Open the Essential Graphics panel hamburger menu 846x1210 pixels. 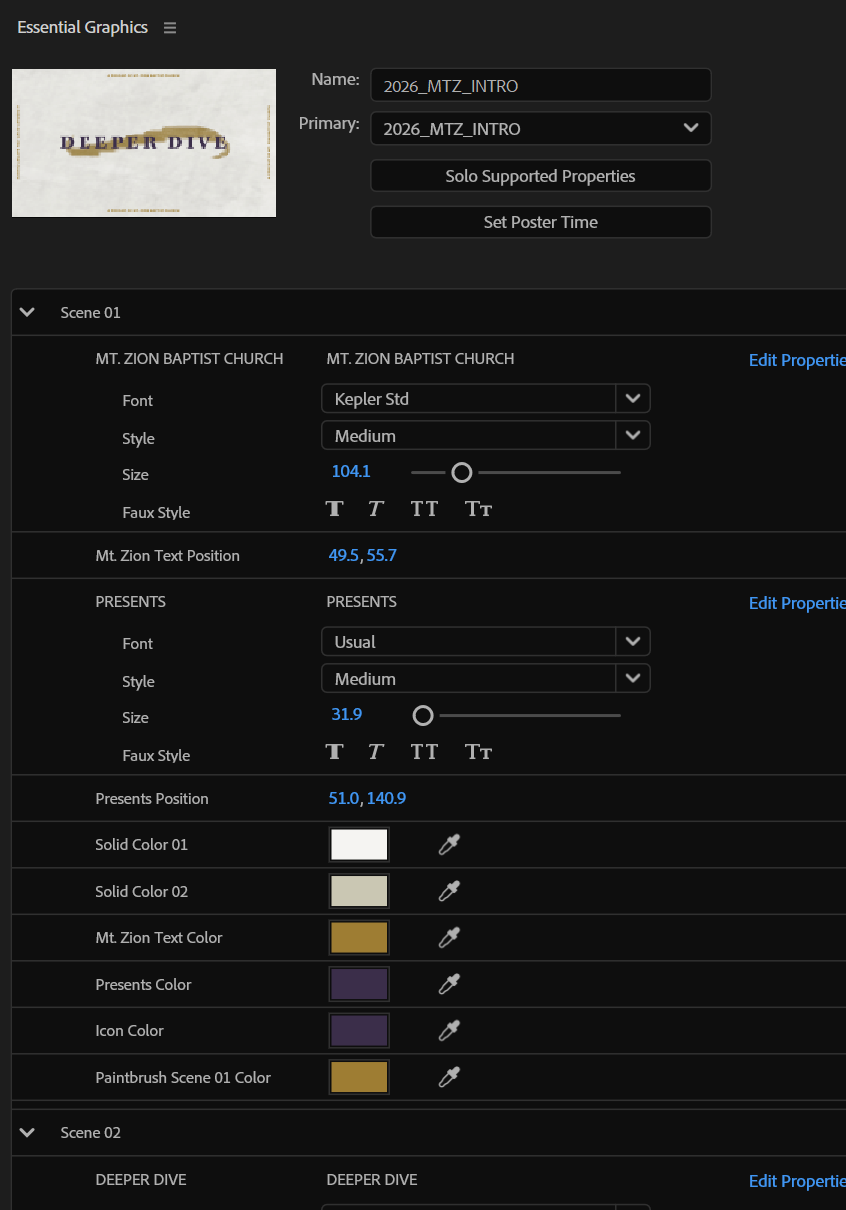170,28
